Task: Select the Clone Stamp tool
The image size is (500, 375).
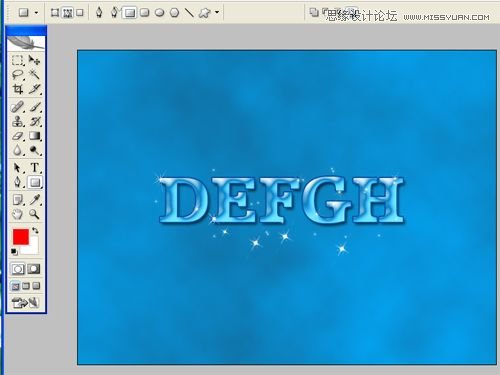Action: click(x=18, y=121)
